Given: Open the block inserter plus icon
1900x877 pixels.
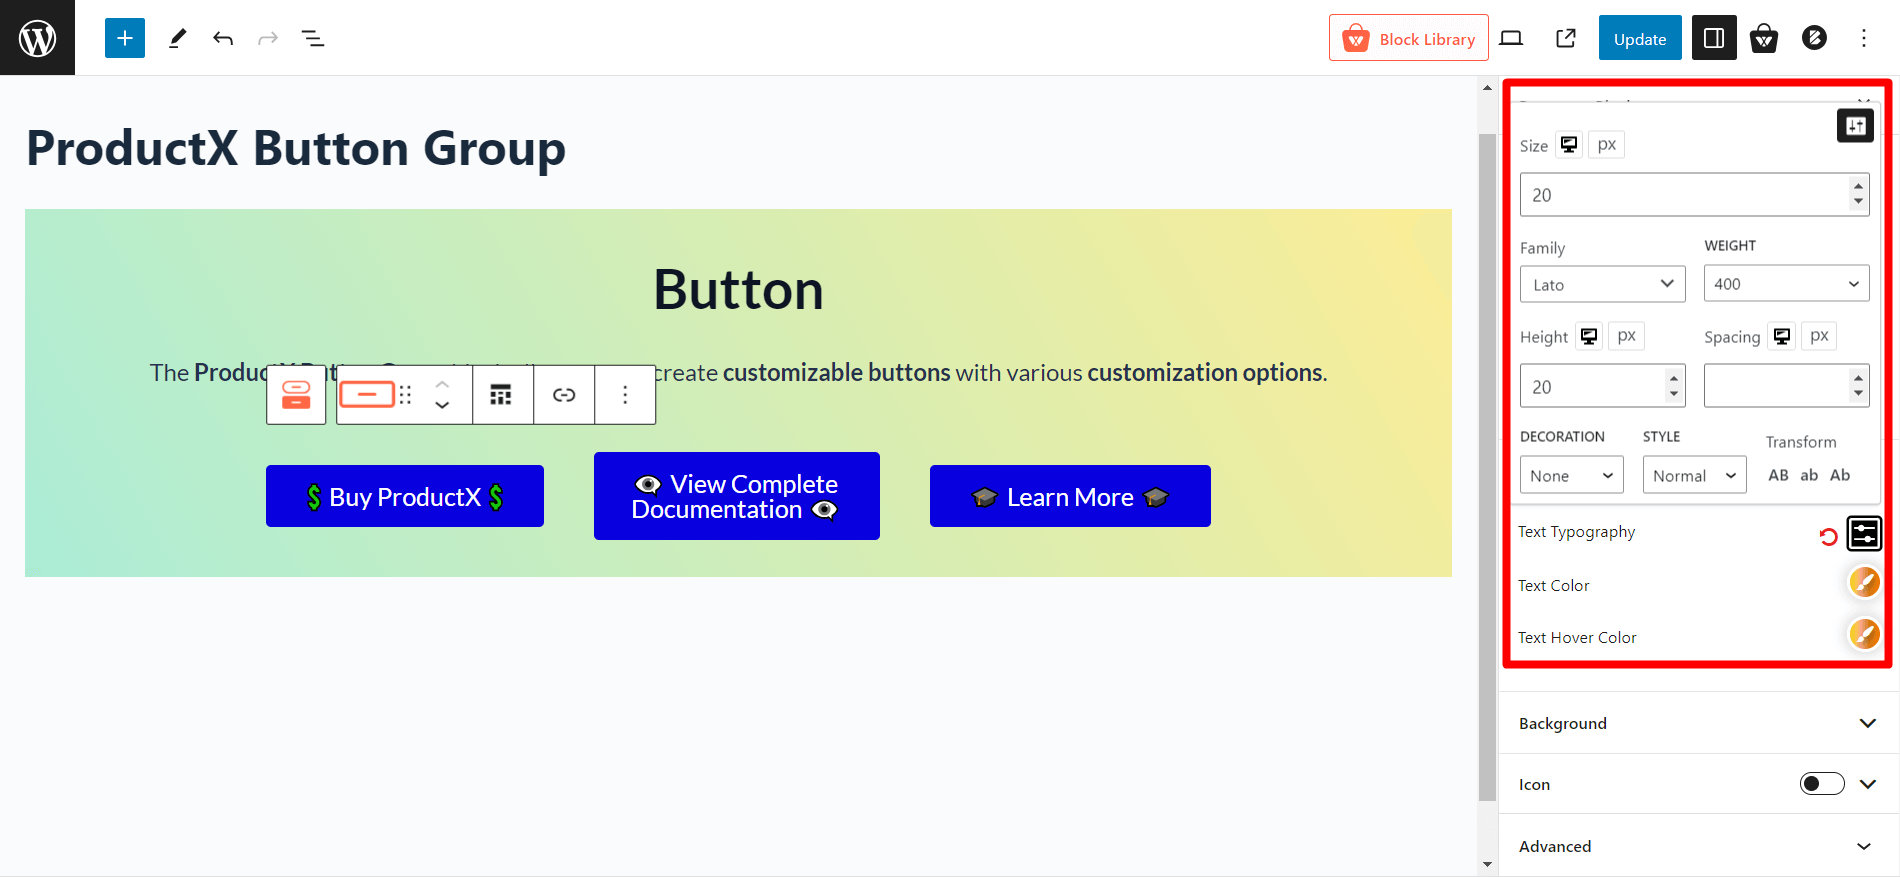Looking at the screenshot, I should tap(124, 37).
